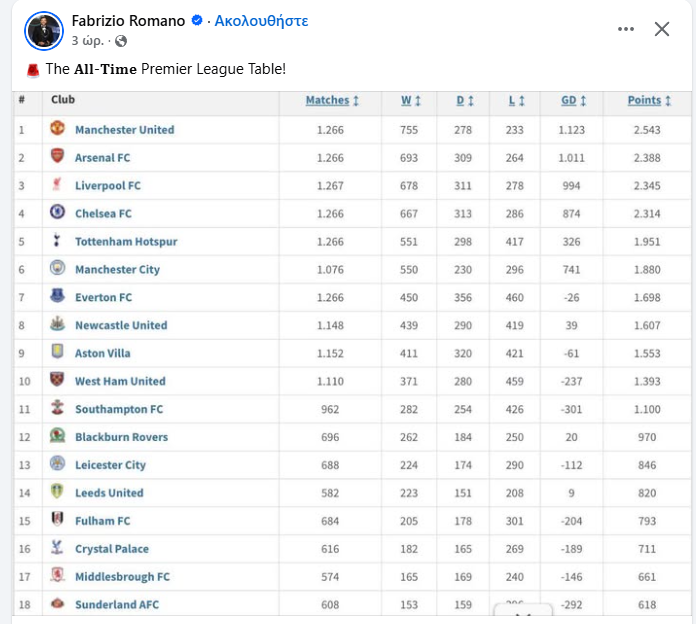Click the Newcastle United crest icon
This screenshot has width=696, height=624.
(x=57, y=325)
